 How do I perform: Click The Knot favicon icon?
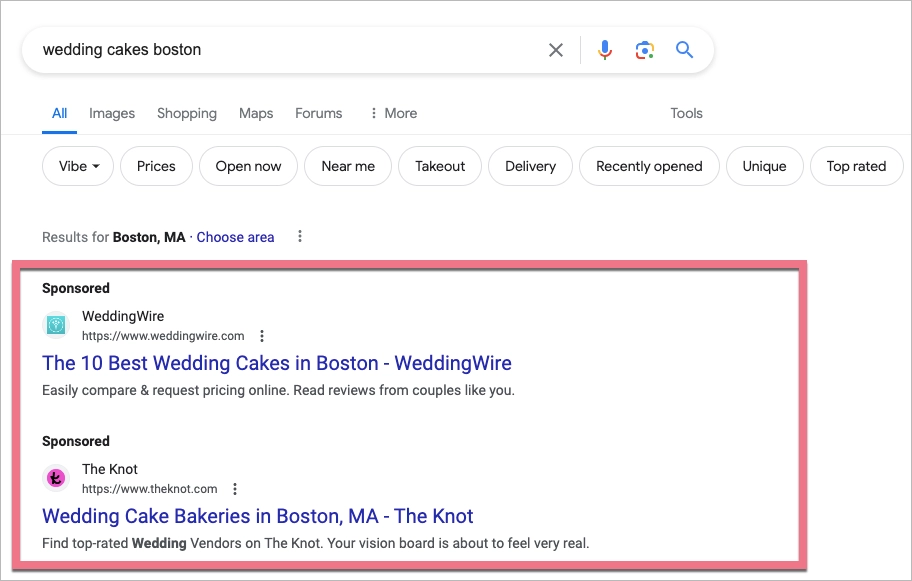[x=56, y=478]
